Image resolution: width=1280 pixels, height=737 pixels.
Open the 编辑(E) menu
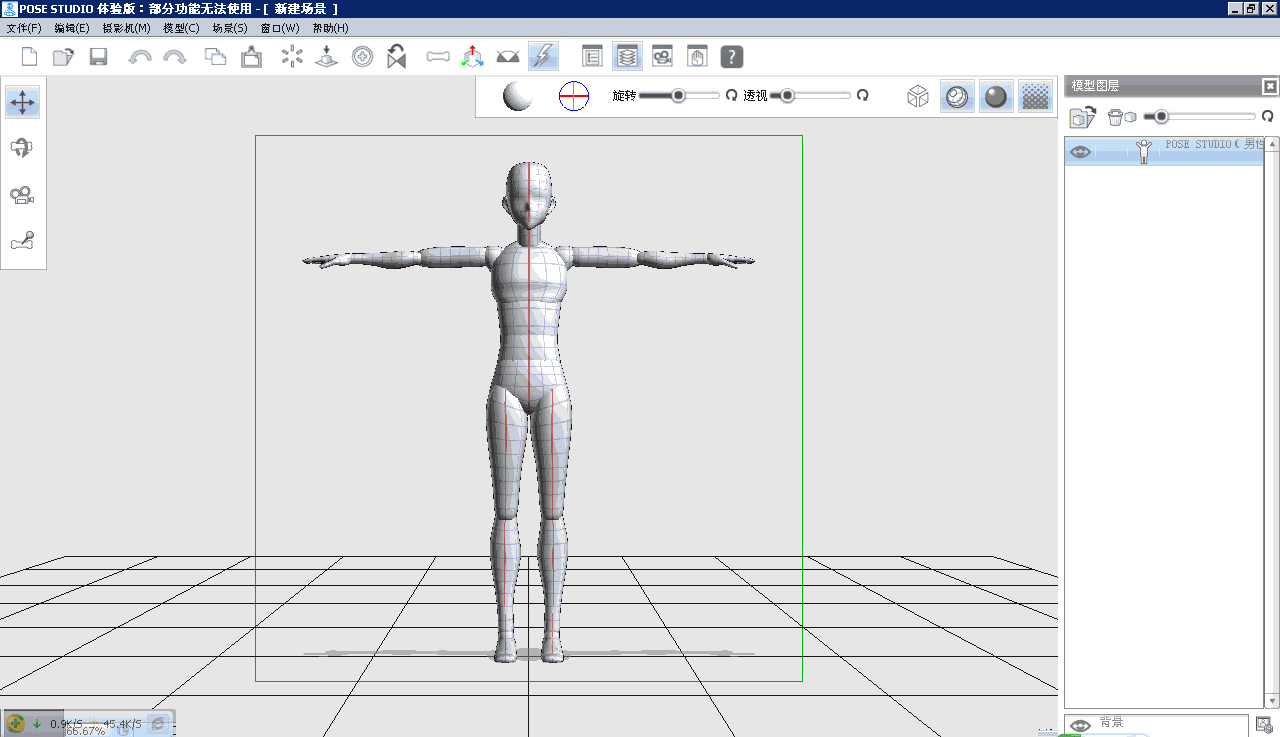(x=72, y=28)
